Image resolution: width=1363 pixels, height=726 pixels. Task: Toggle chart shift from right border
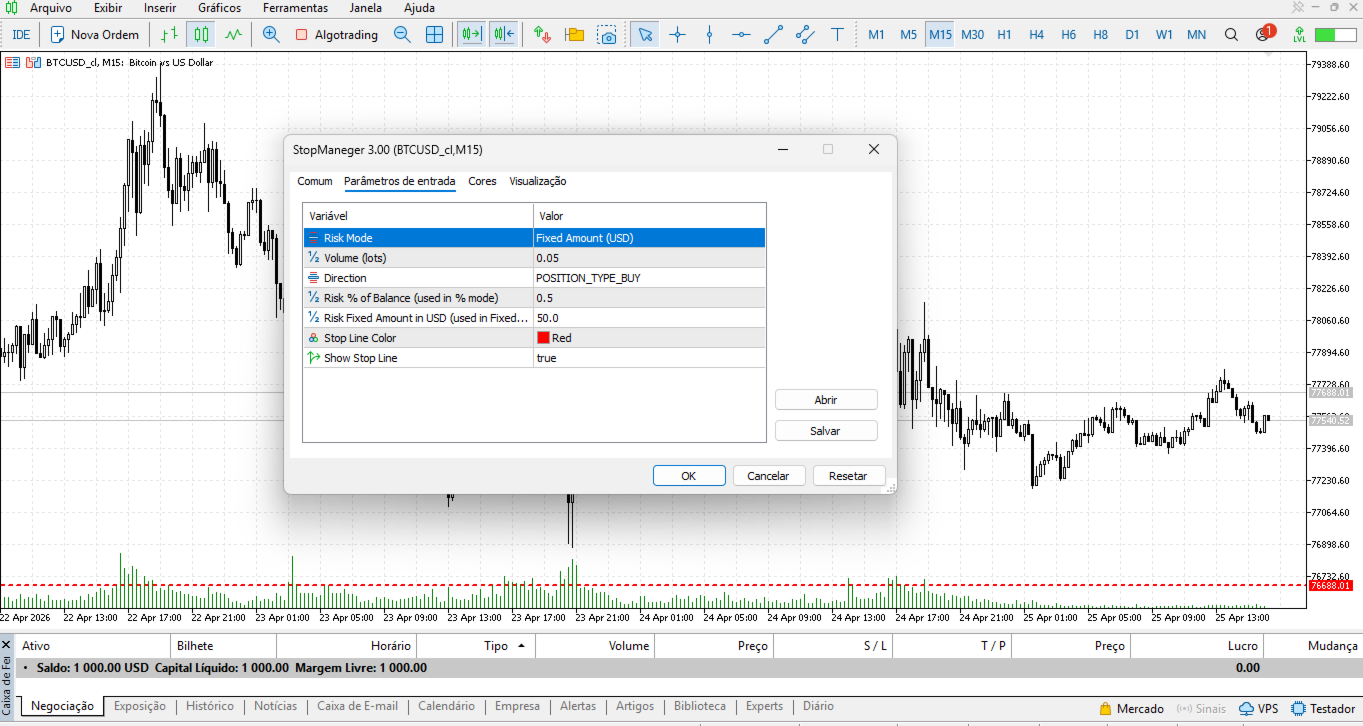[x=503, y=35]
